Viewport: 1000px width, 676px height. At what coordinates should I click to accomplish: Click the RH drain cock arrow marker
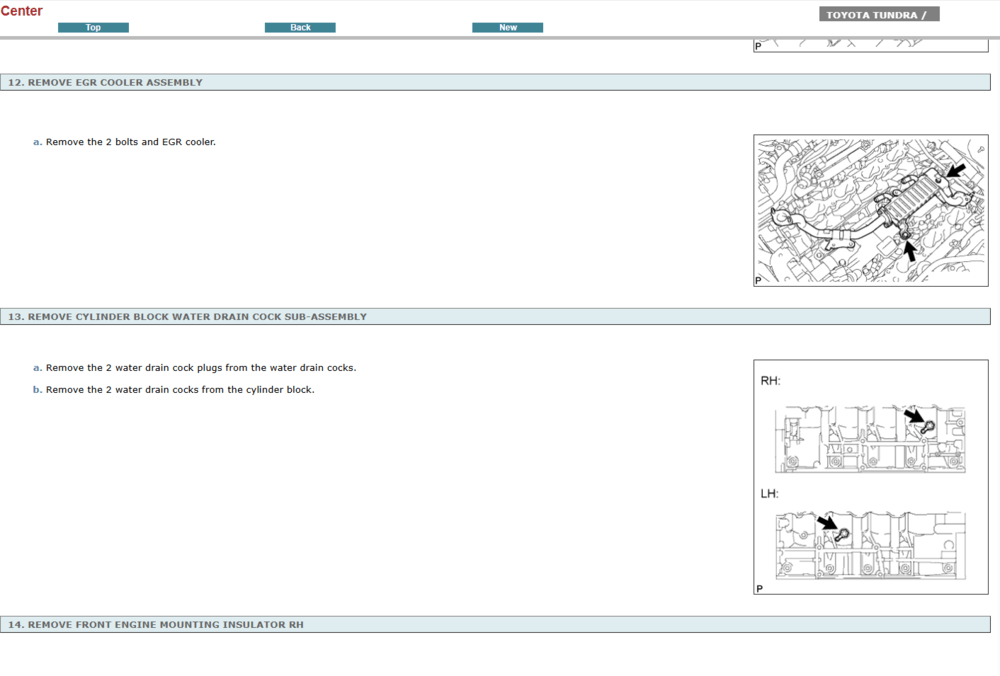(914, 416)
